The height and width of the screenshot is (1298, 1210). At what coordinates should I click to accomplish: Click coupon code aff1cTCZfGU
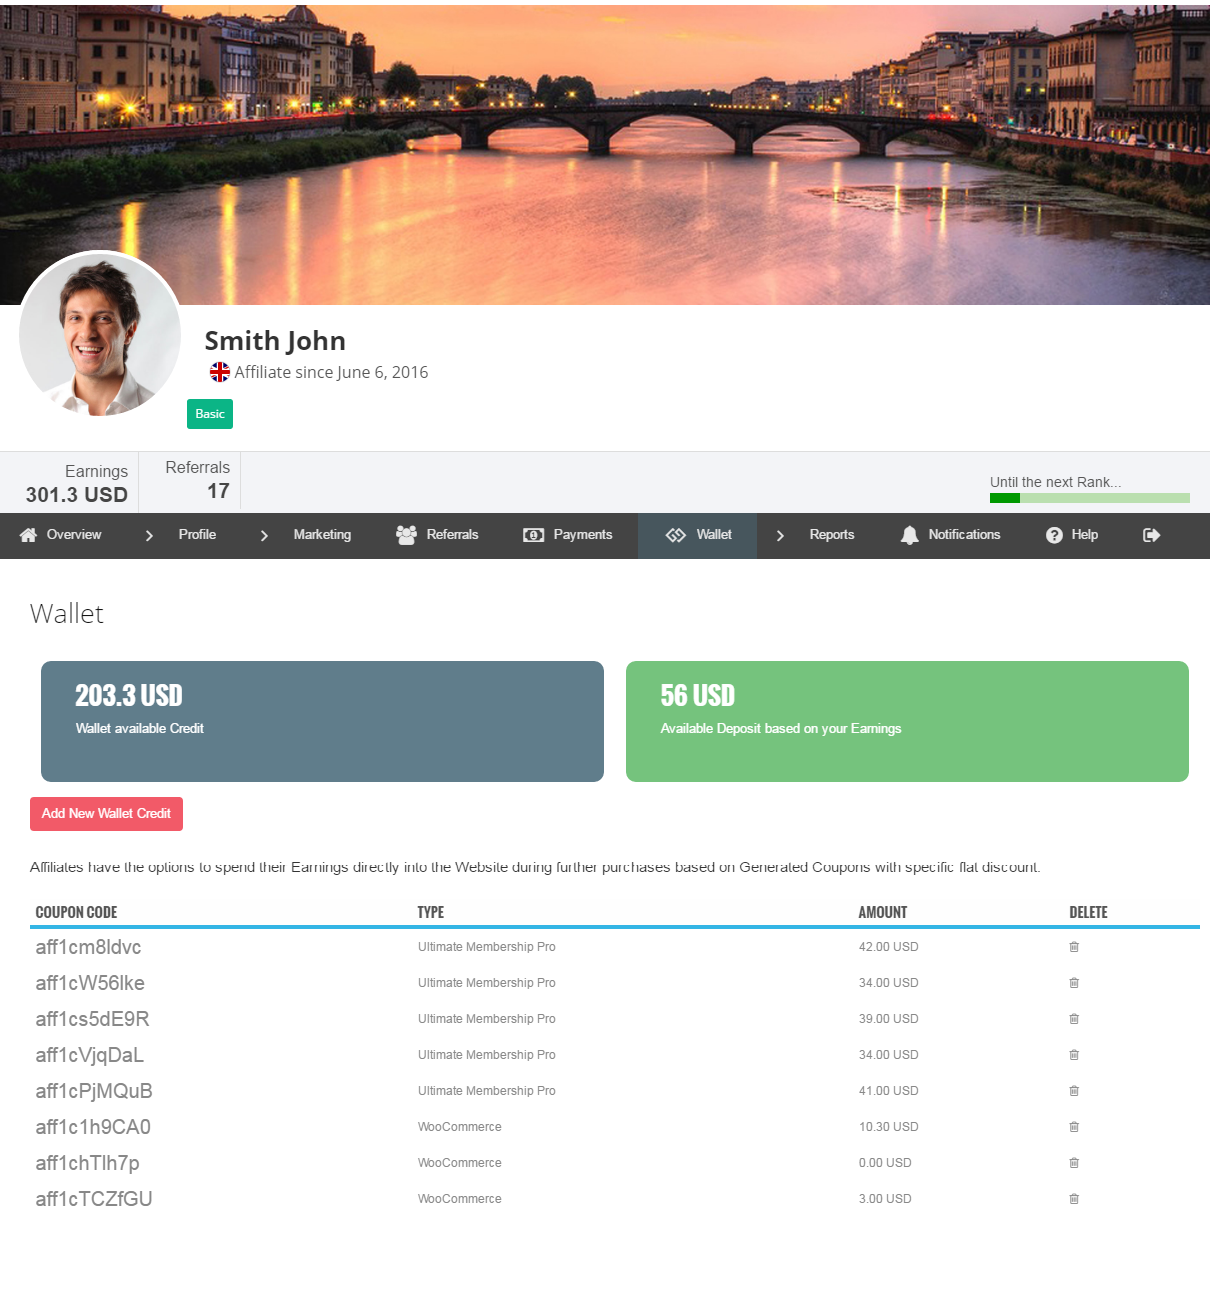coord(94,1199)
